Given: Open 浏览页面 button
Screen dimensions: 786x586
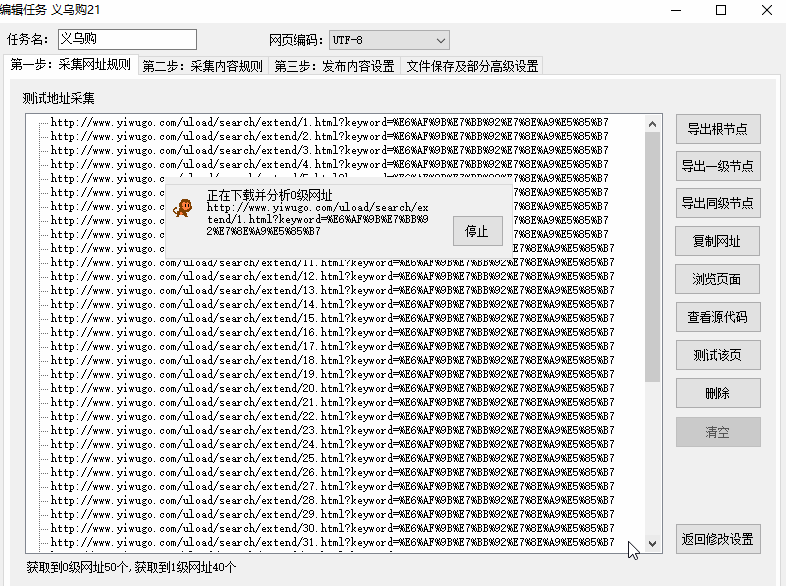Looking at the screenshot, I should coord(717,279).
